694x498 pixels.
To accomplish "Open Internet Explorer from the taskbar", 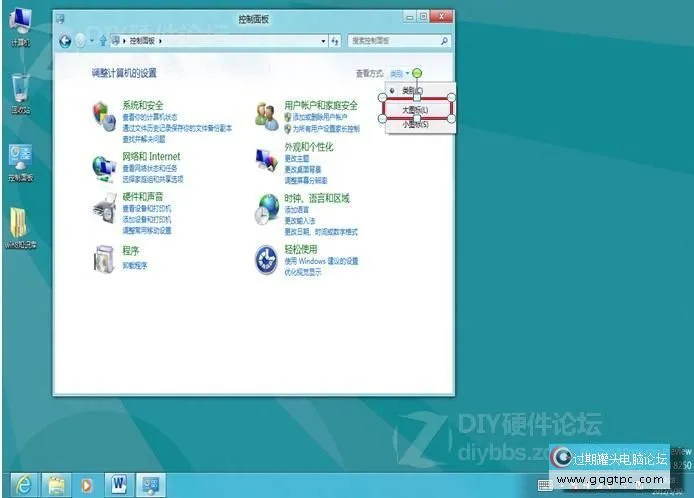I will (x=23, y=485).
